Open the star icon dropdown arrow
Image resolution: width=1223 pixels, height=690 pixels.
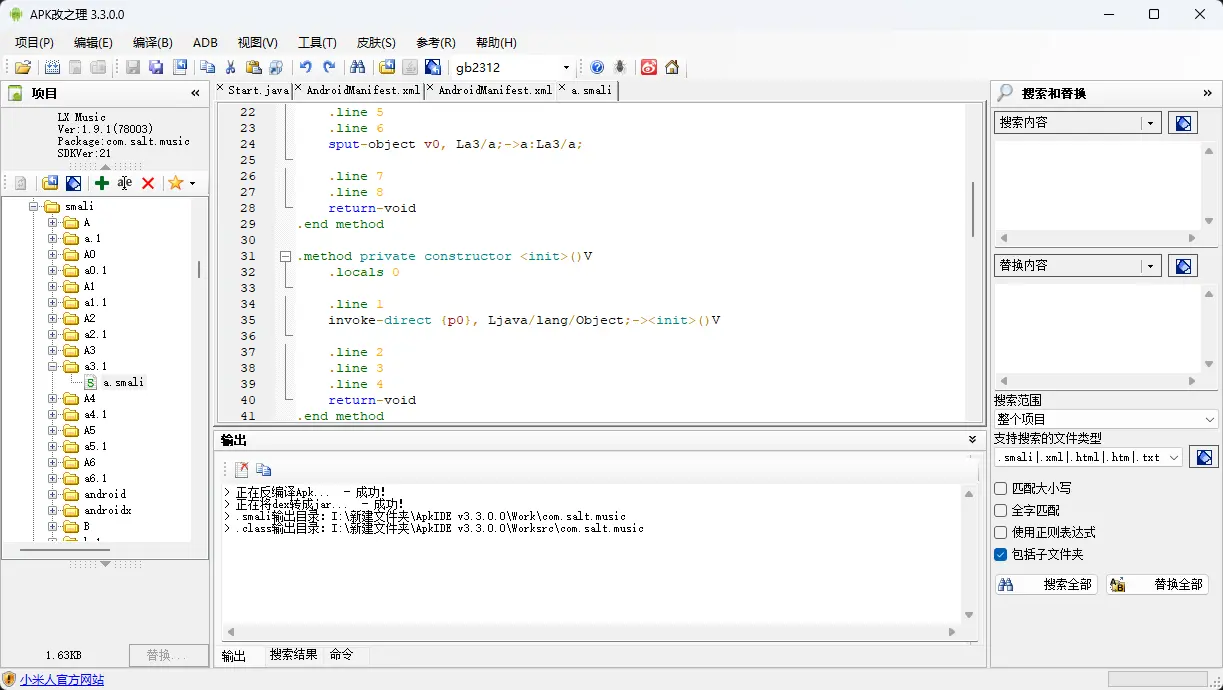click(193, 184)
